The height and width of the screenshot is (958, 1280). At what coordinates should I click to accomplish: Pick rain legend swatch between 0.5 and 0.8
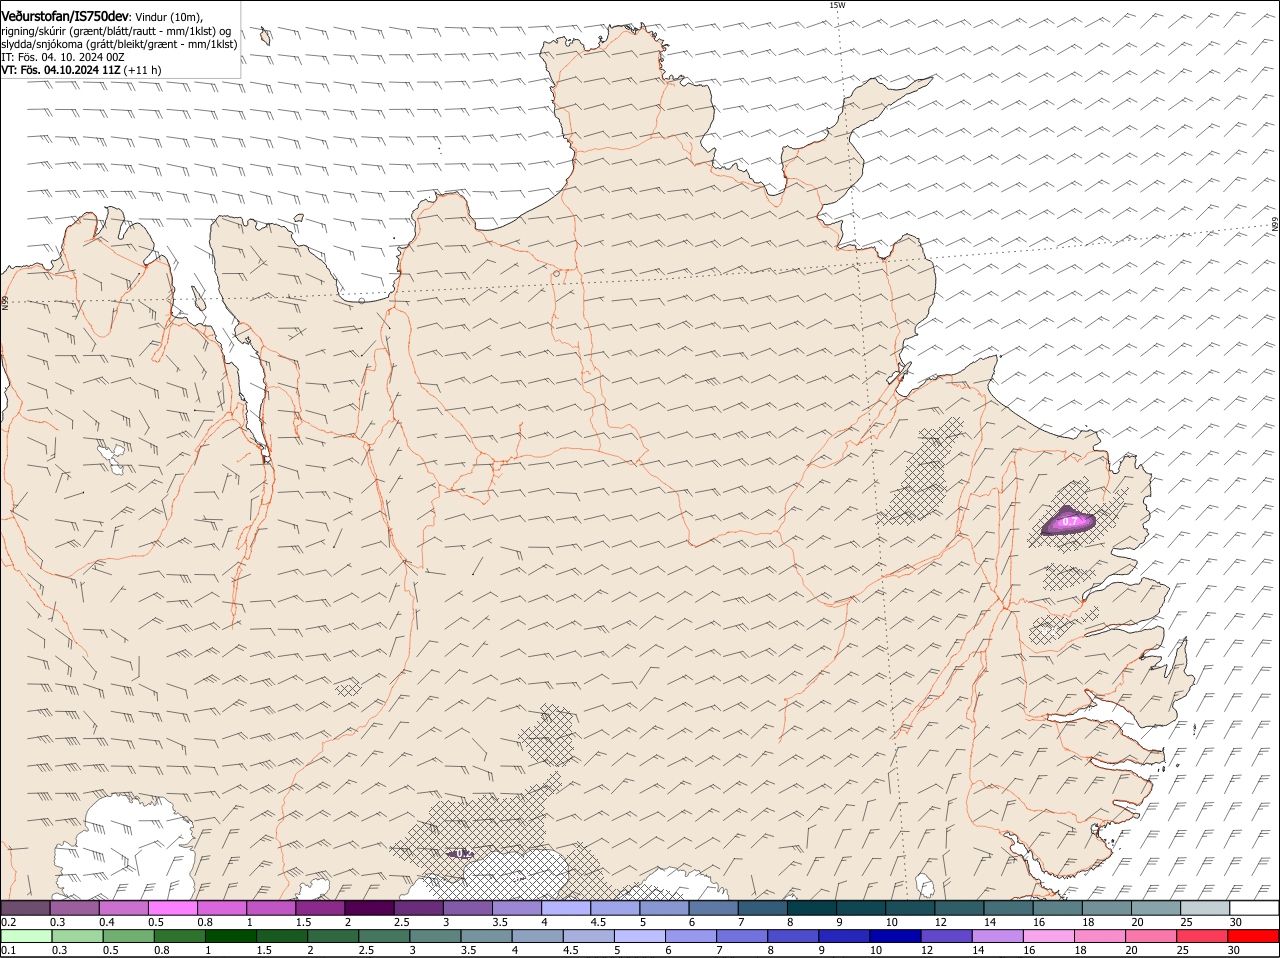(128, 936)
